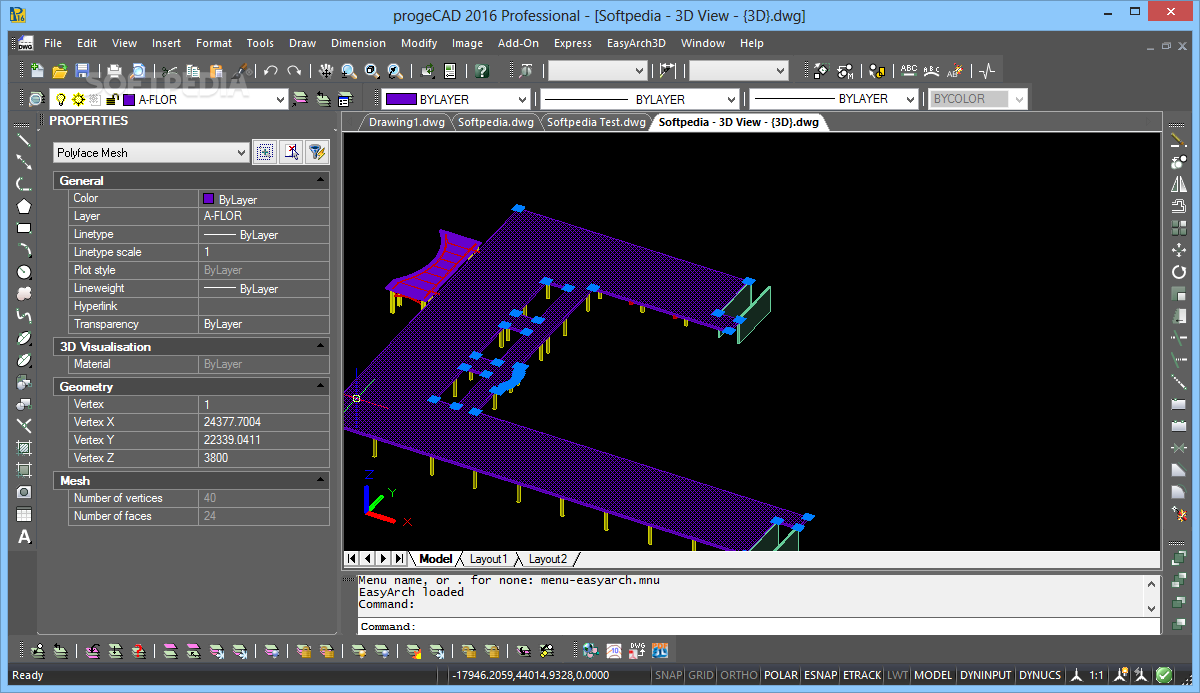Select the Pan hand tool
The height and width of the screenshot is (693, 1200).
pos(326,71)
